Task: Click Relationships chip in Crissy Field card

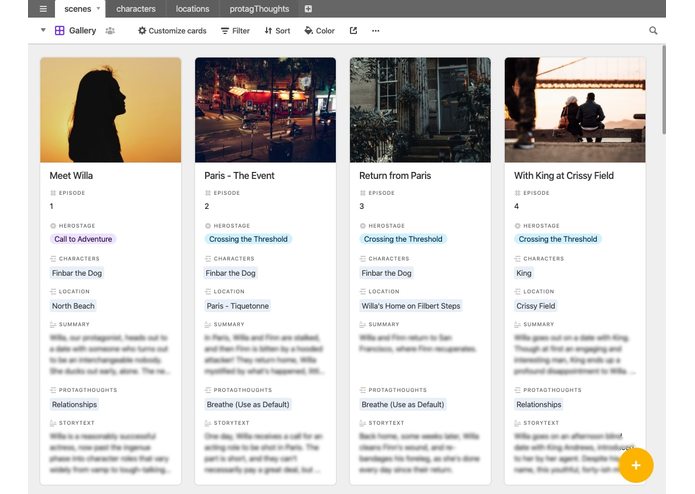Action: 539,405
